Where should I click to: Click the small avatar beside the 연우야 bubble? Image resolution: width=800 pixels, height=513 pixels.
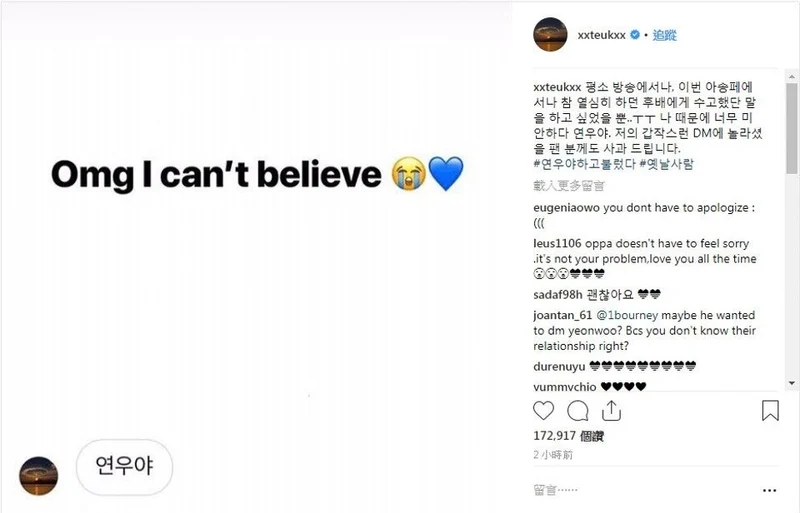40,475
